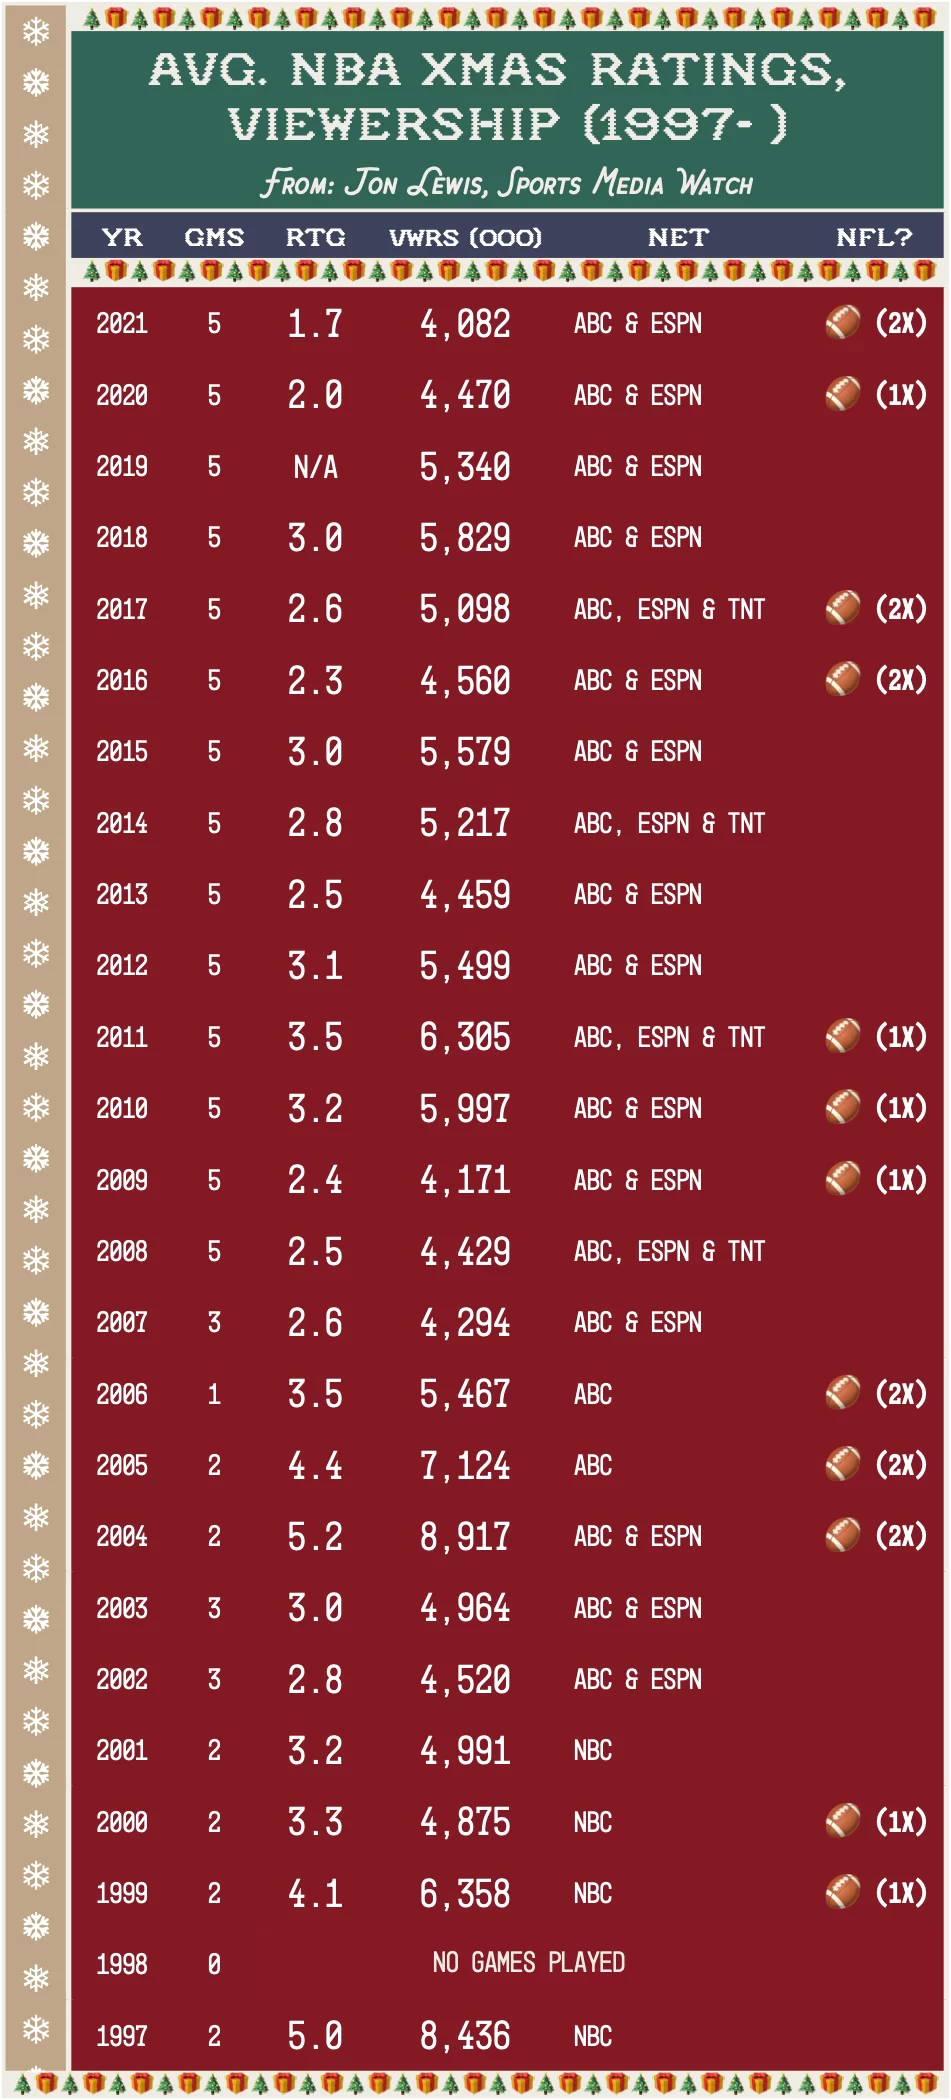Select the NFL? column header

click(x=874, y=238)
